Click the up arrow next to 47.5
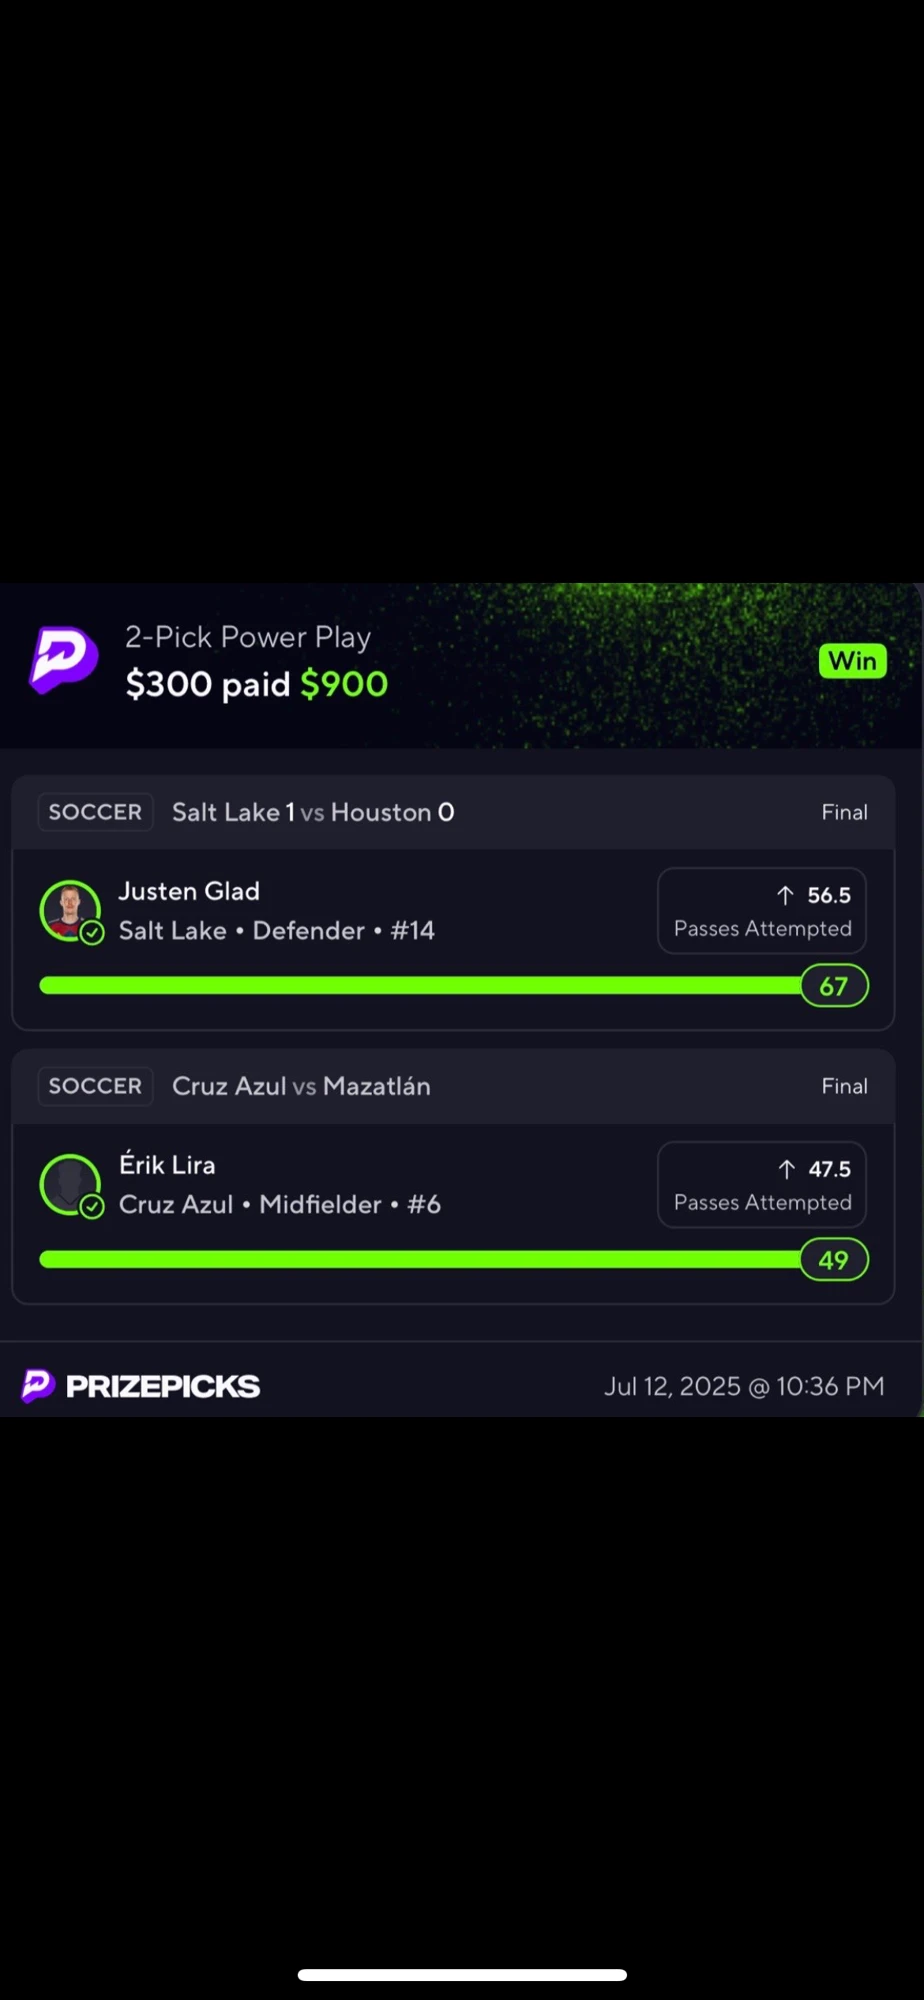The width and height of the screenshot is (924, 2000). click(786, 1169)
